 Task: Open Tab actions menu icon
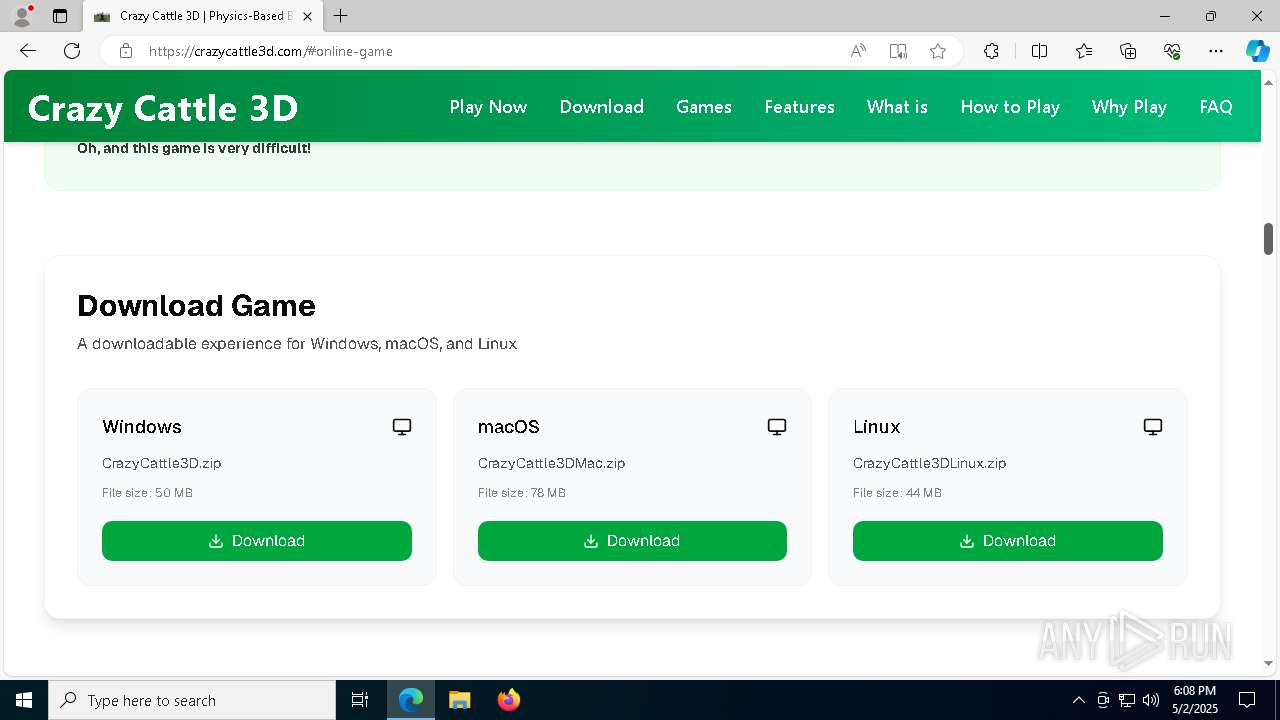(60, 16)
